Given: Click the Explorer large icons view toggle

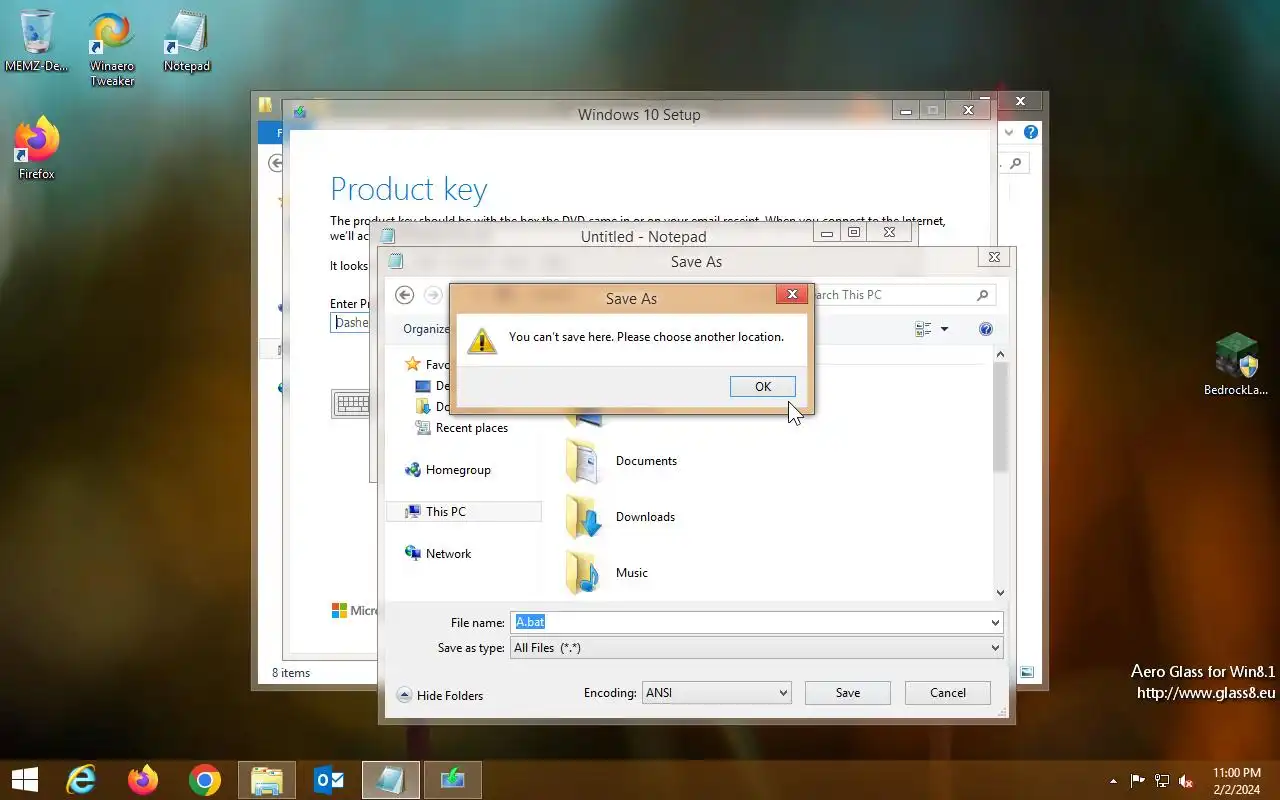Looking at the screenshot, I should [1027, 673].
